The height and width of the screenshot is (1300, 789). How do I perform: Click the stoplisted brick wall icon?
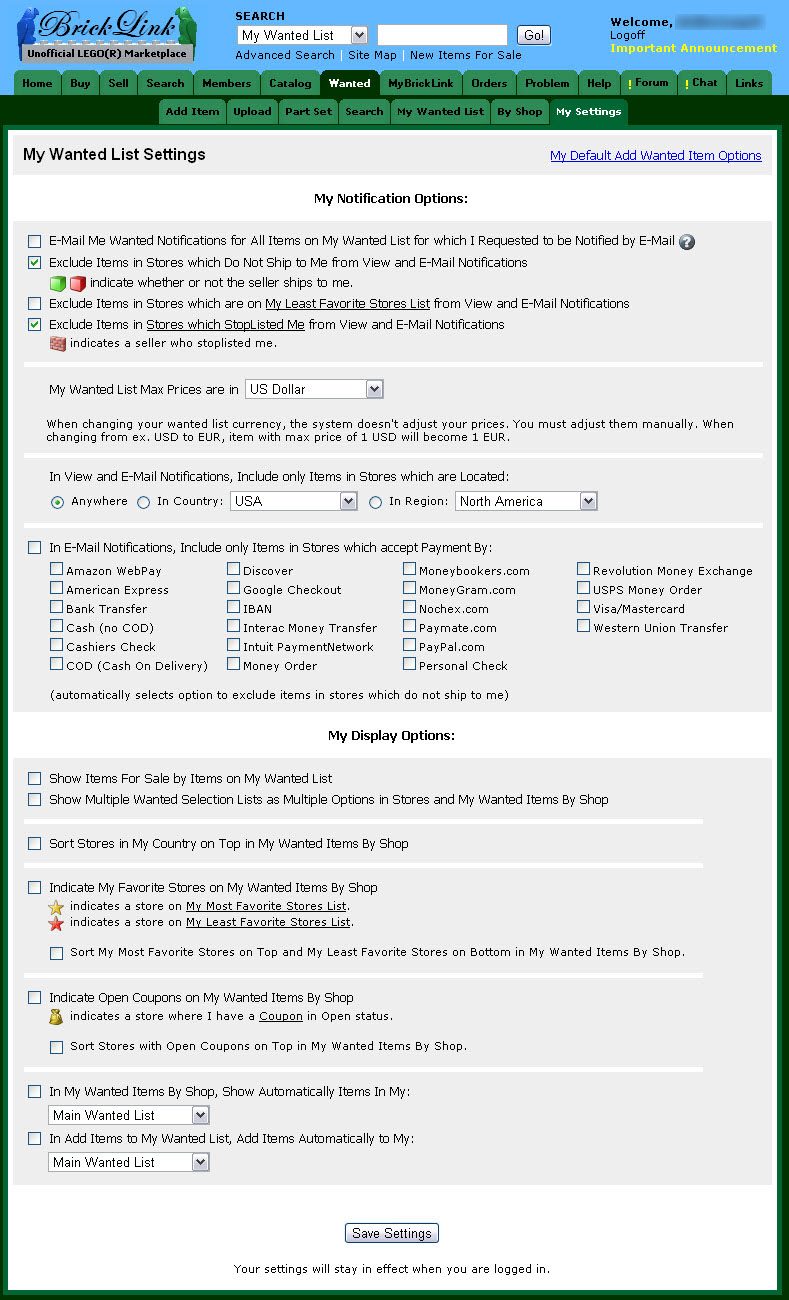coord(58,343)
